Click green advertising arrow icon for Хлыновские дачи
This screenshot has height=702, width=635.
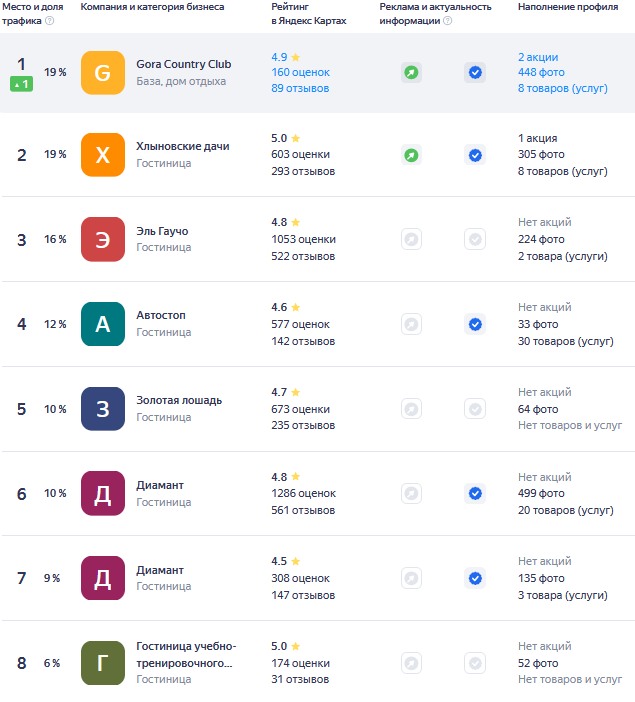click(411, 155)
